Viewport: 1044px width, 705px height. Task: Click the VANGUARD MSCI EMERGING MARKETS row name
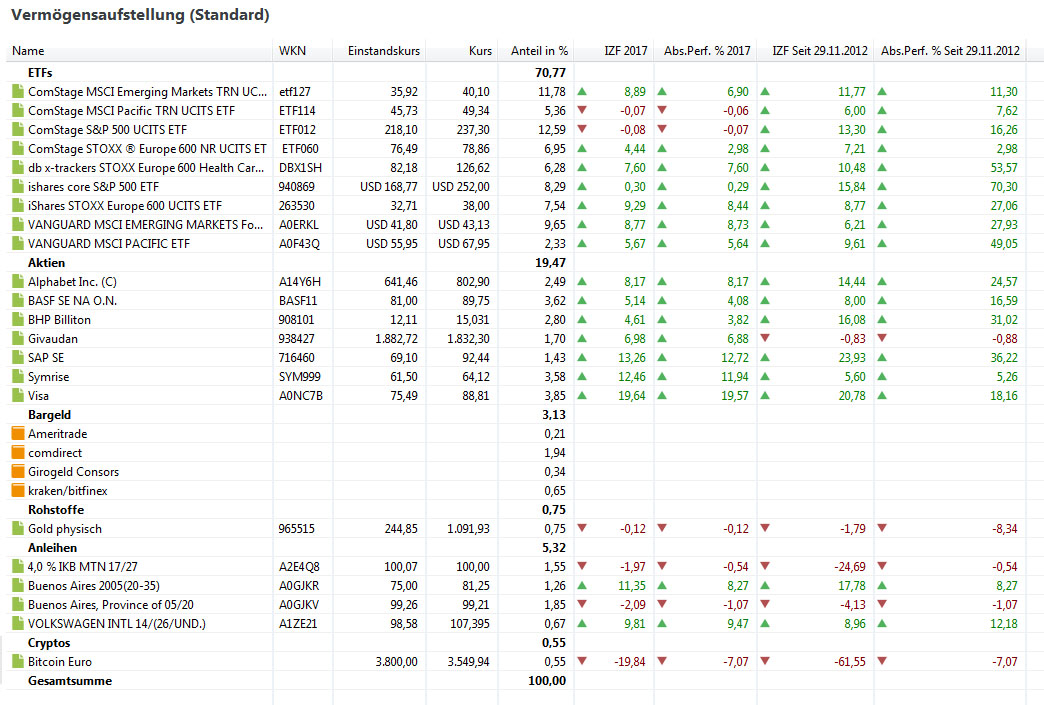pyautogui.click(x=146, y=225)
